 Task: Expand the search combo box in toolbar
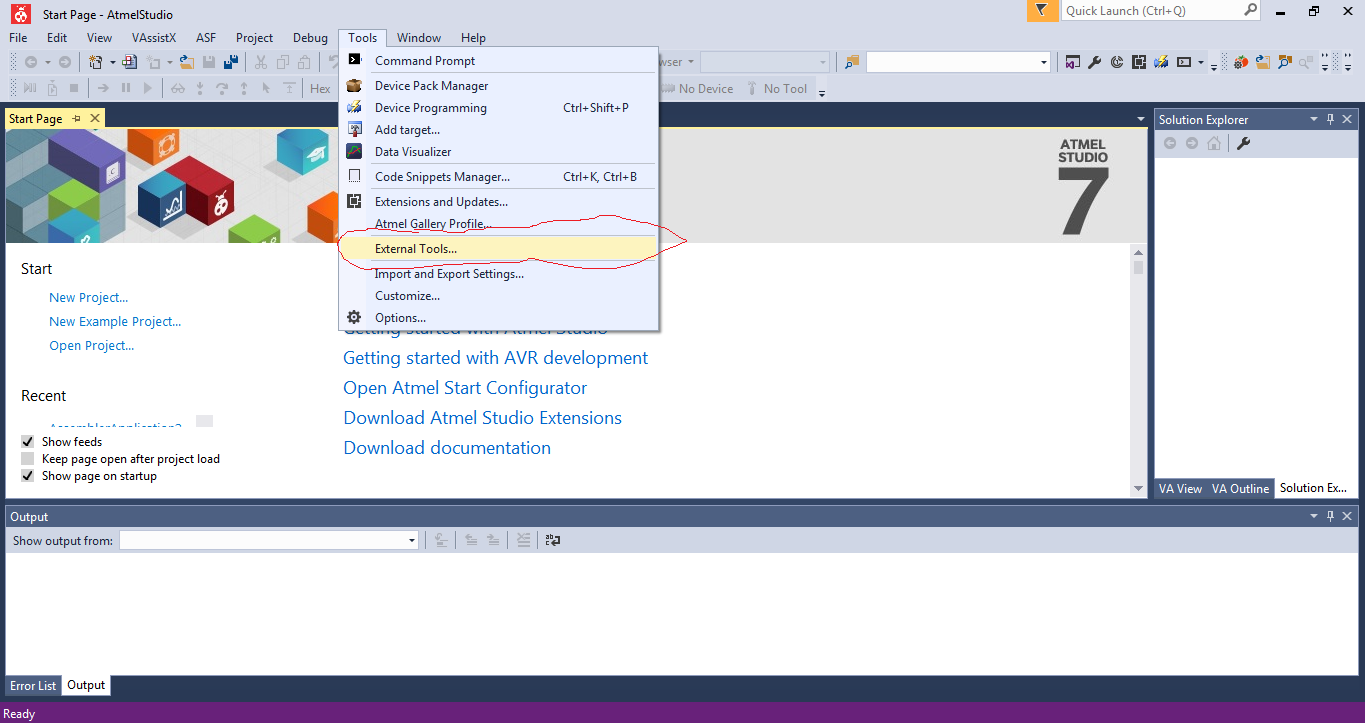pos(1043,62)
